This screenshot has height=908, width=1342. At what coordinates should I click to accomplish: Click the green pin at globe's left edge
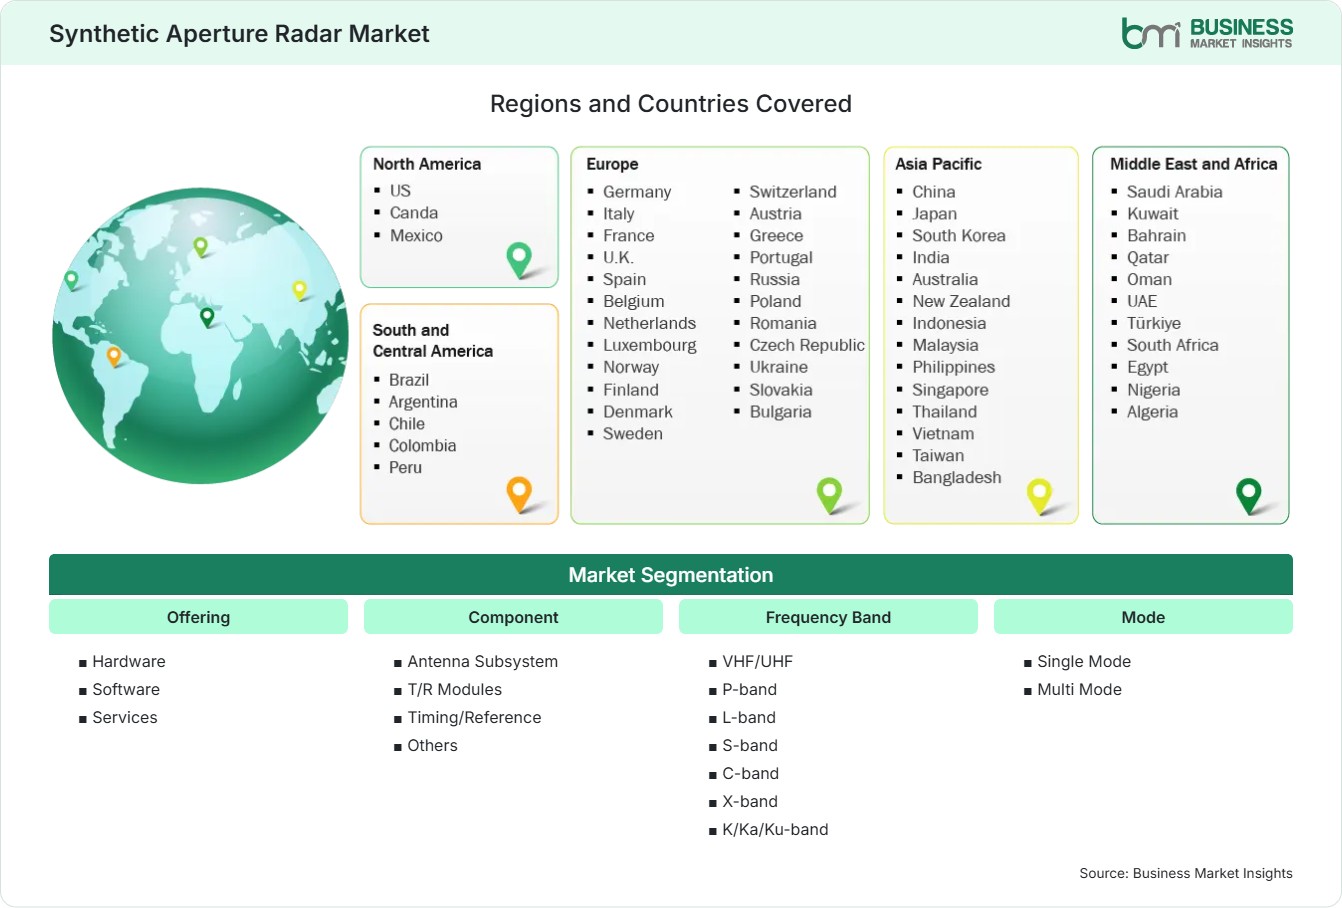(71, 280)
